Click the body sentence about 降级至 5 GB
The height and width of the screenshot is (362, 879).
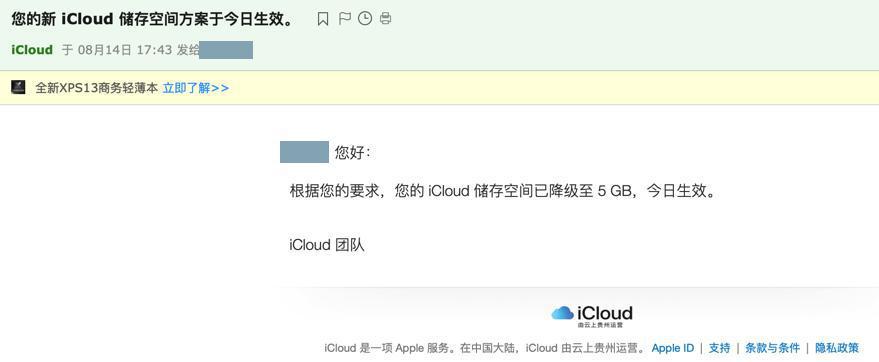coord(503,191)
